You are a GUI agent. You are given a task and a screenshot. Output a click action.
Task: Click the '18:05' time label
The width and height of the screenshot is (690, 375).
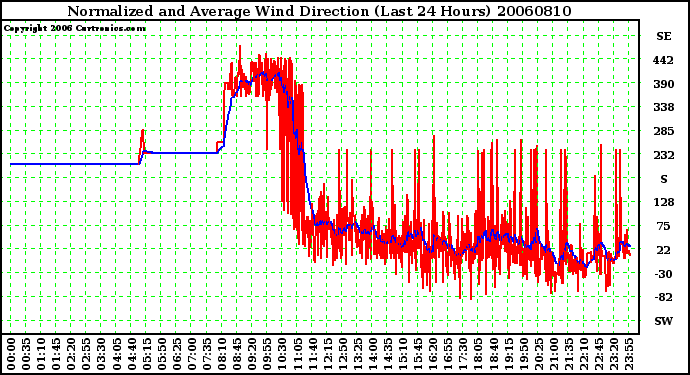click(478, 354)
